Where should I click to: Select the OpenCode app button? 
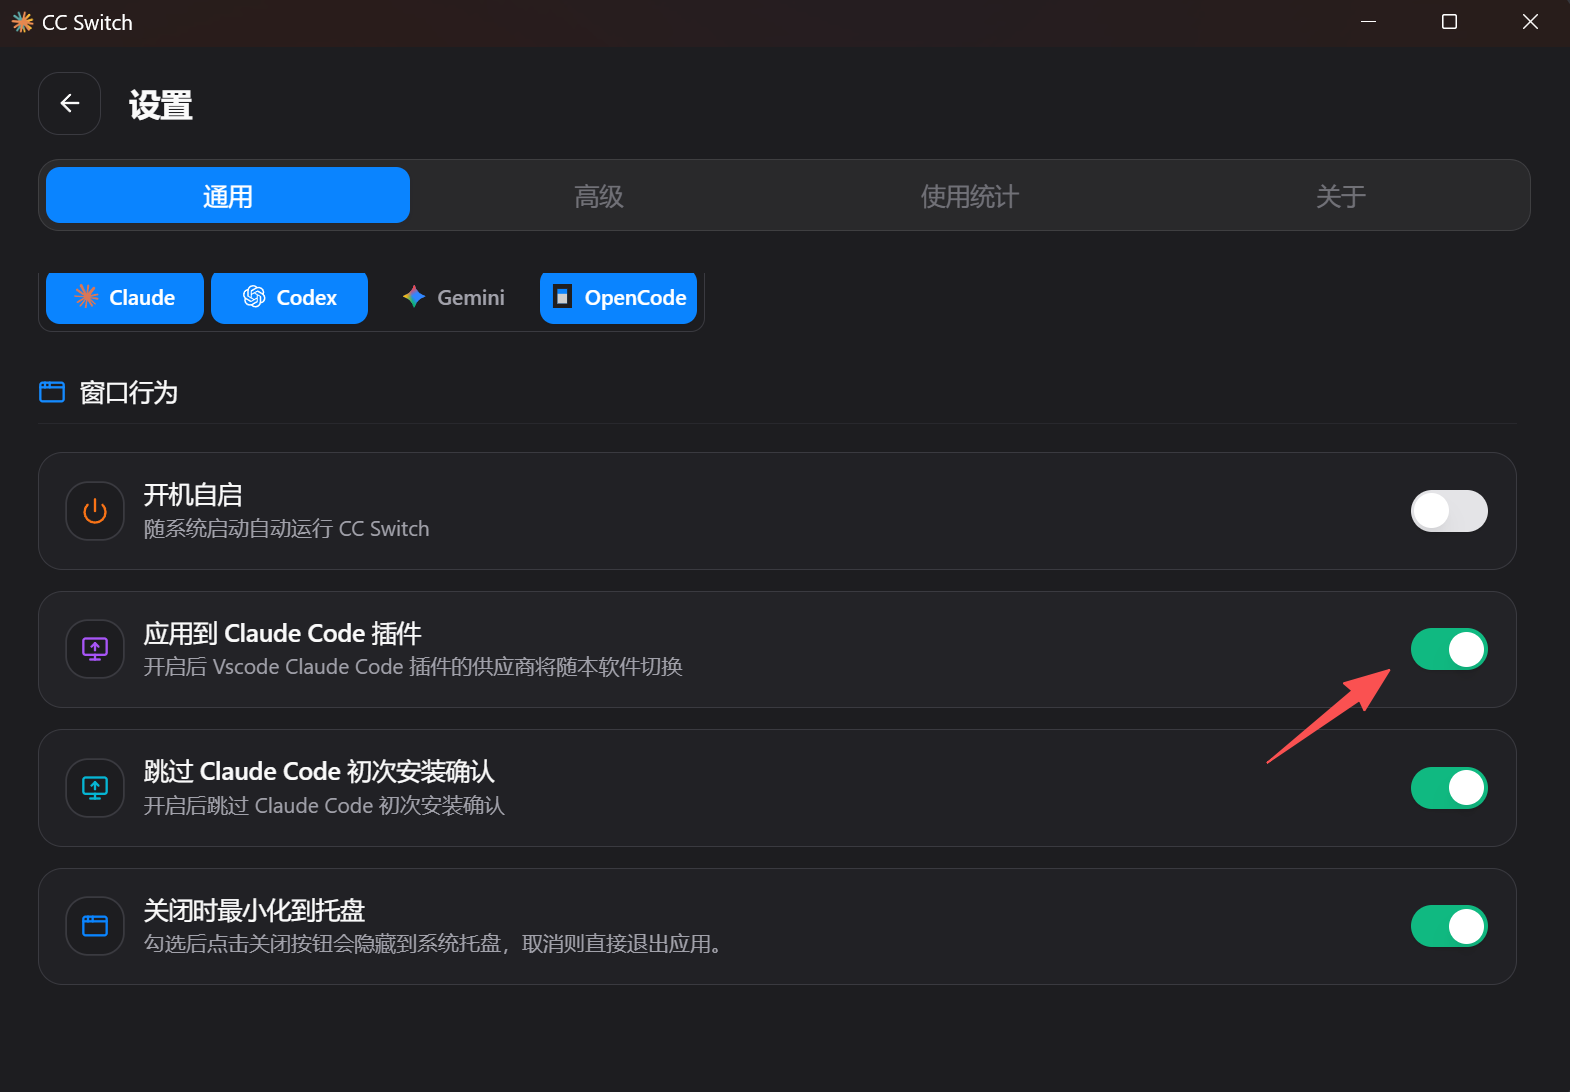click(619, 297)
